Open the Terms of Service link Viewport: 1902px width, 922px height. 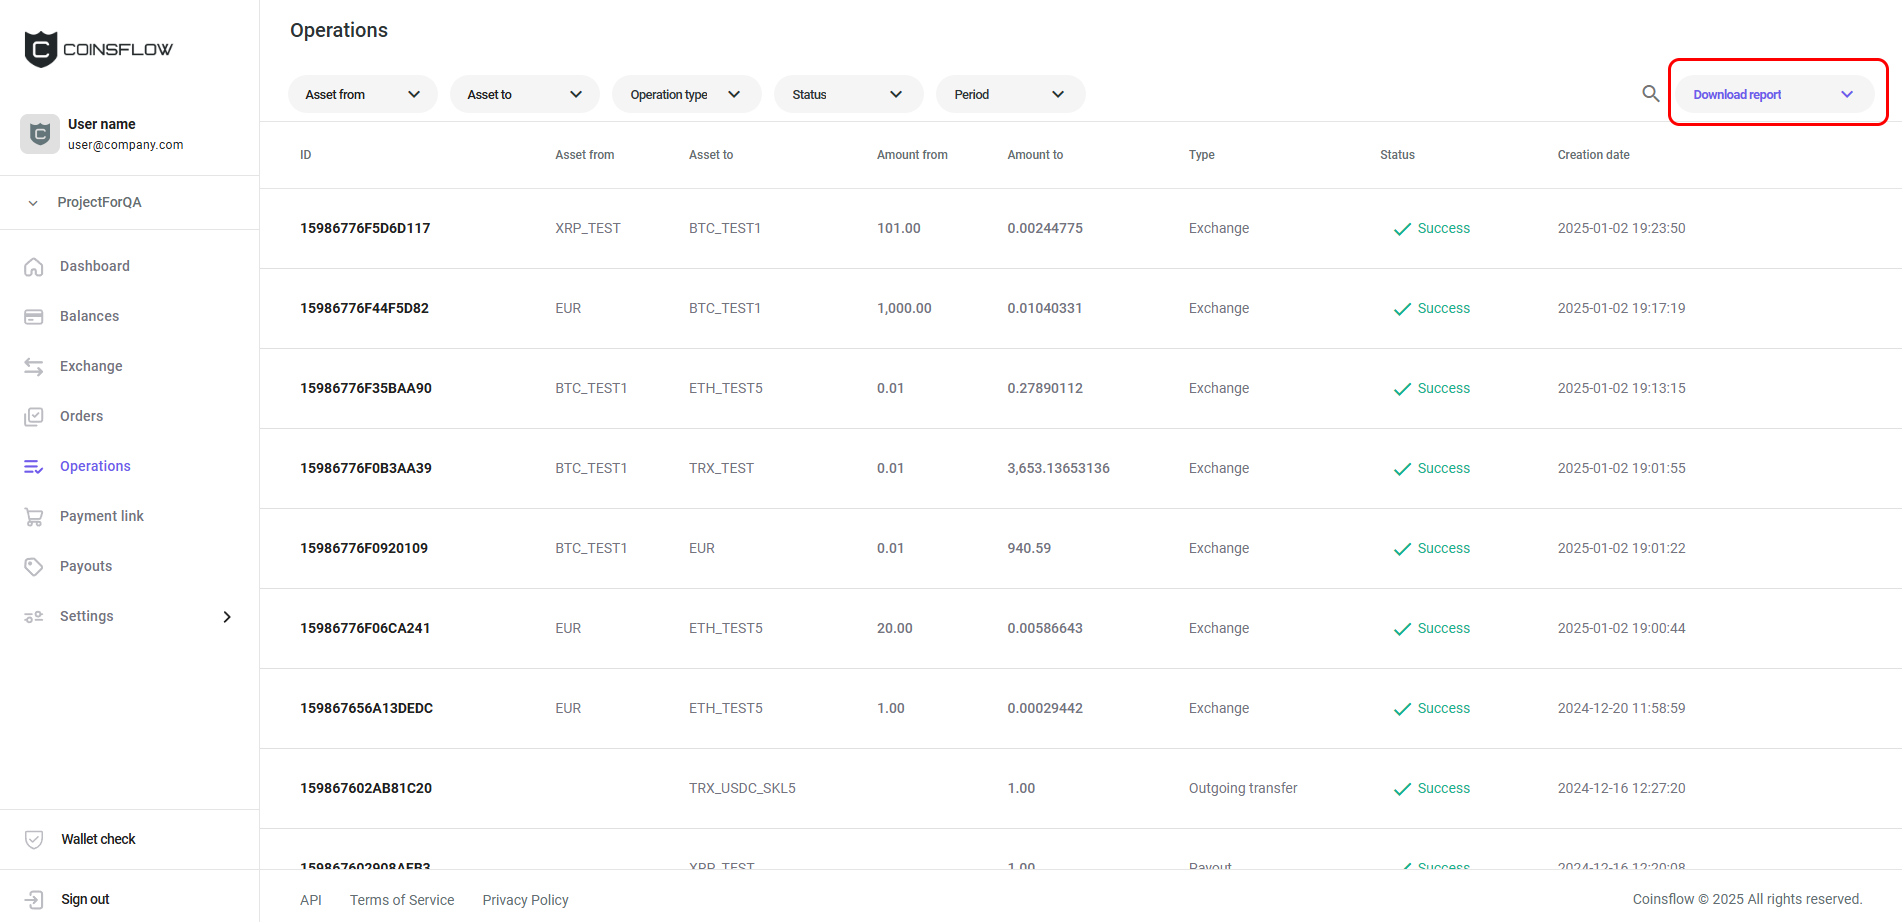402,900
